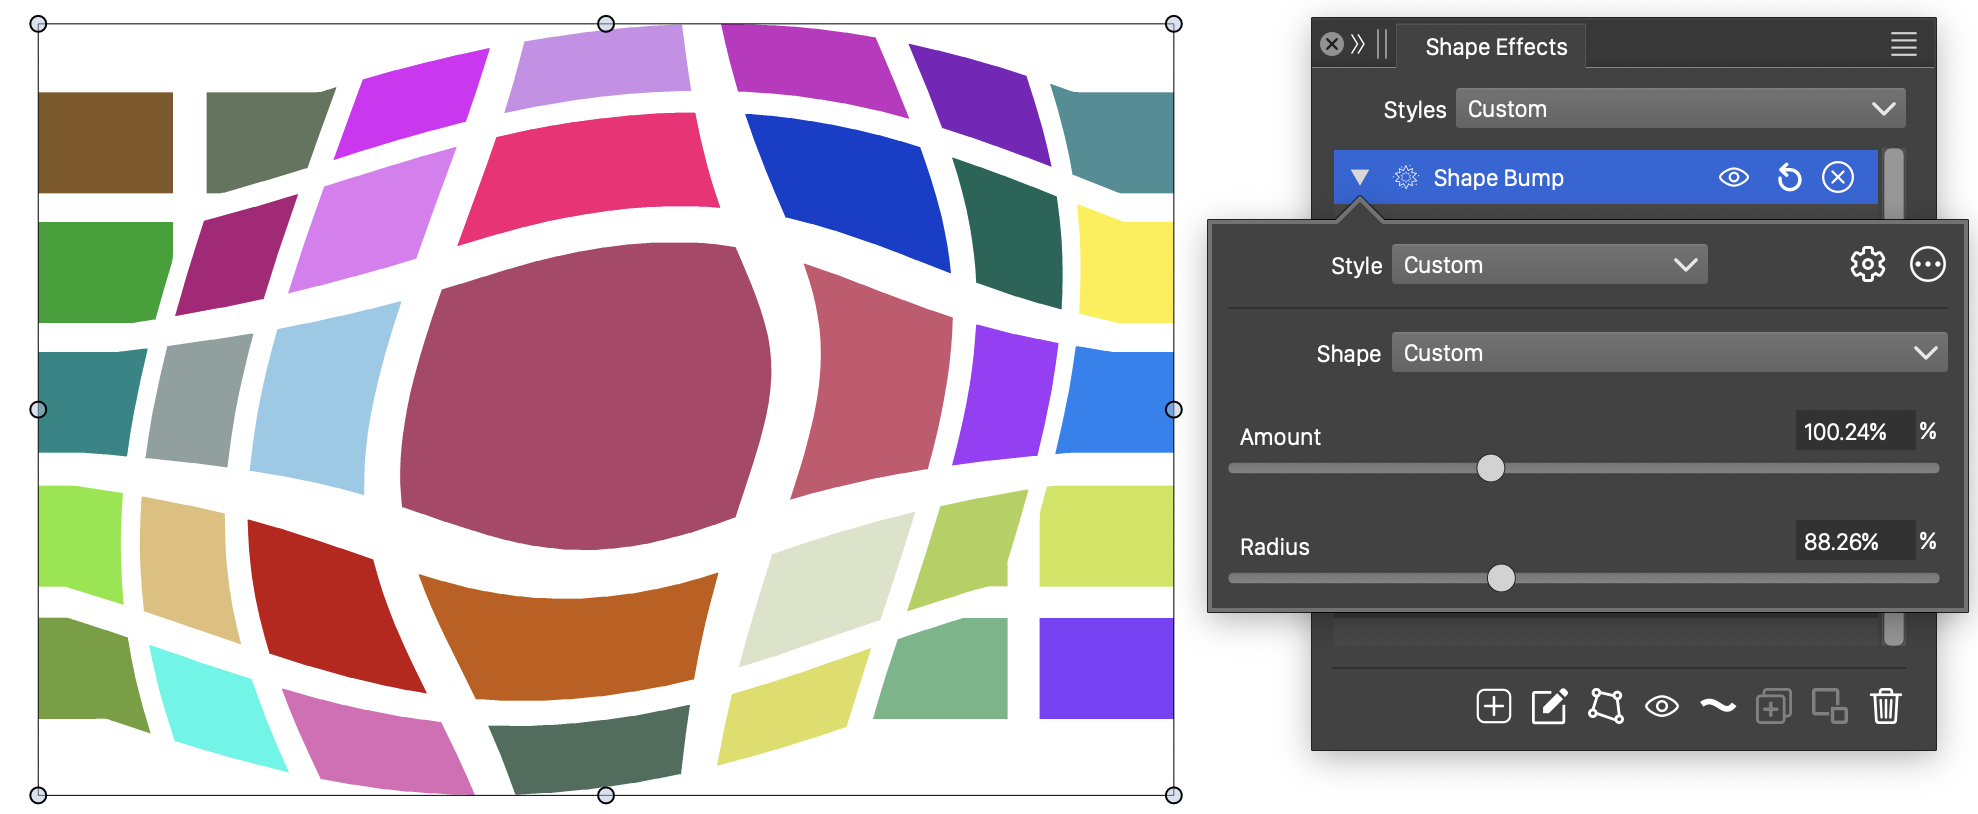1978x814 pixels.
Task: Click the Radius percentage value field
Action: 1853,541
